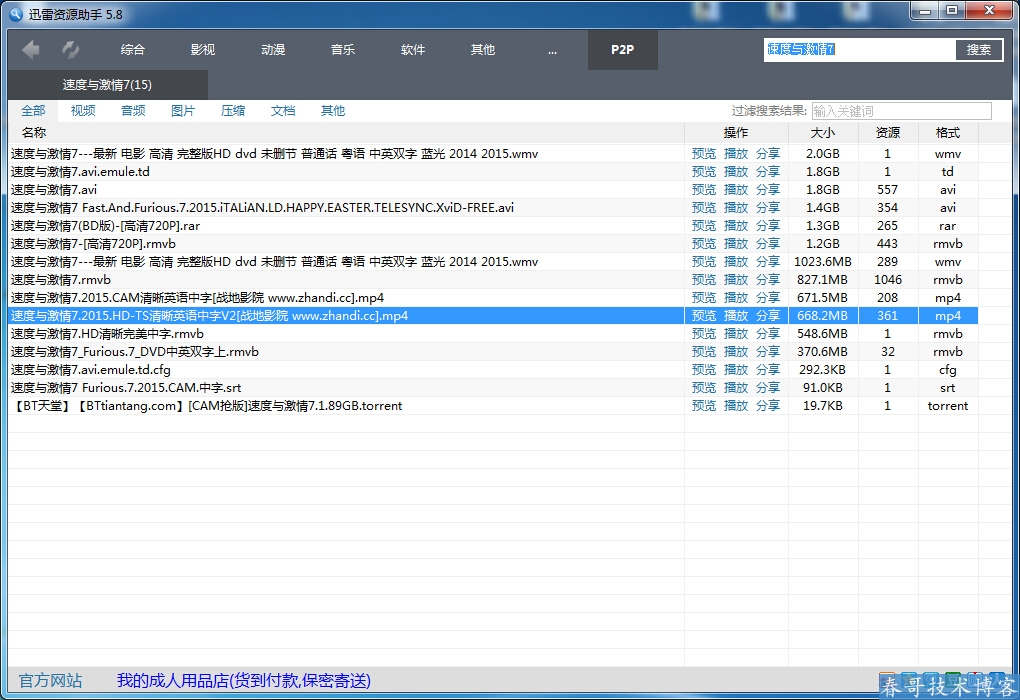Select file 速度与激情7-[高清720P].rmvb
Image resolution: width=1020 pixels, height=700 pixels.
93,244
